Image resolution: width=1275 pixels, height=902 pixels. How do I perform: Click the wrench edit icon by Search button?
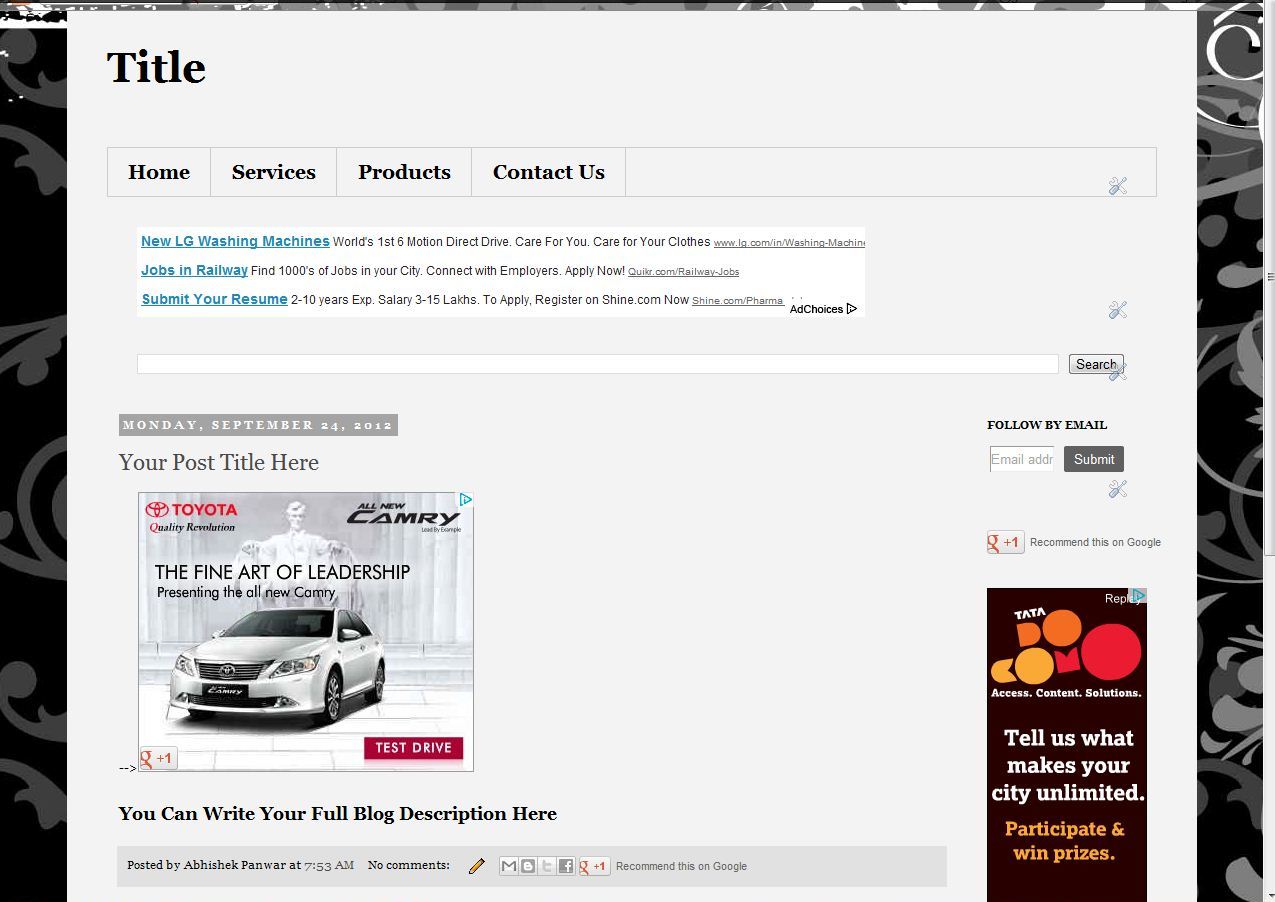(x=1118, y=372)
